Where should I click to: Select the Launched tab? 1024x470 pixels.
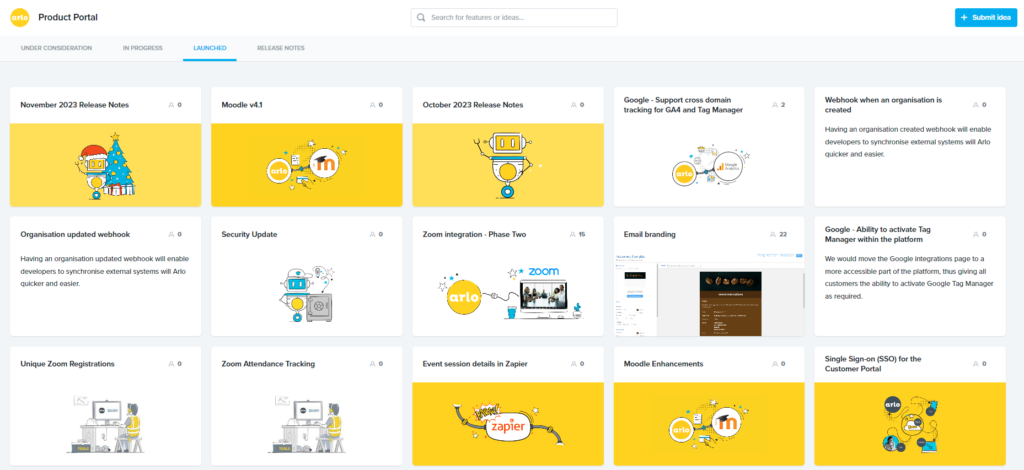210,48
